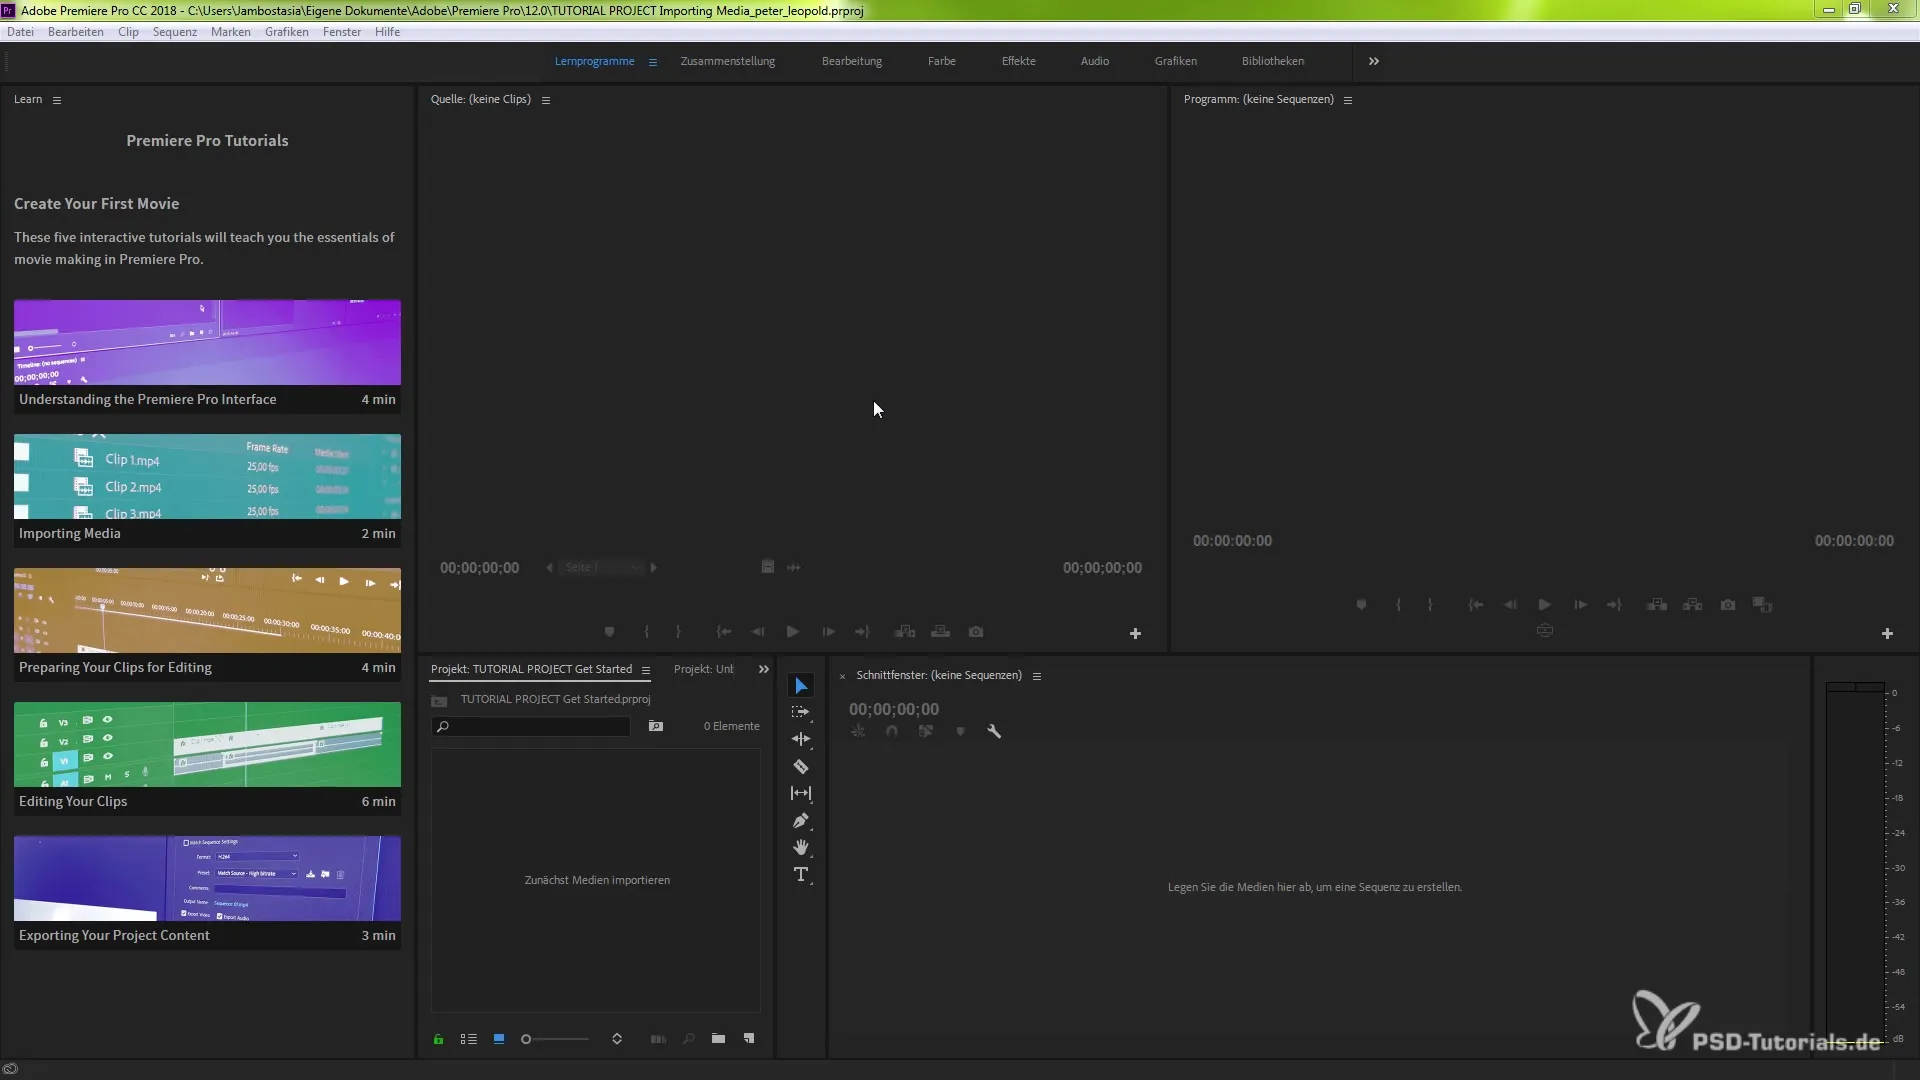This screenshot has width=1920, height=1080.
Task: Step back one frame in Source monitor
Action: click(x=758, y=632)
